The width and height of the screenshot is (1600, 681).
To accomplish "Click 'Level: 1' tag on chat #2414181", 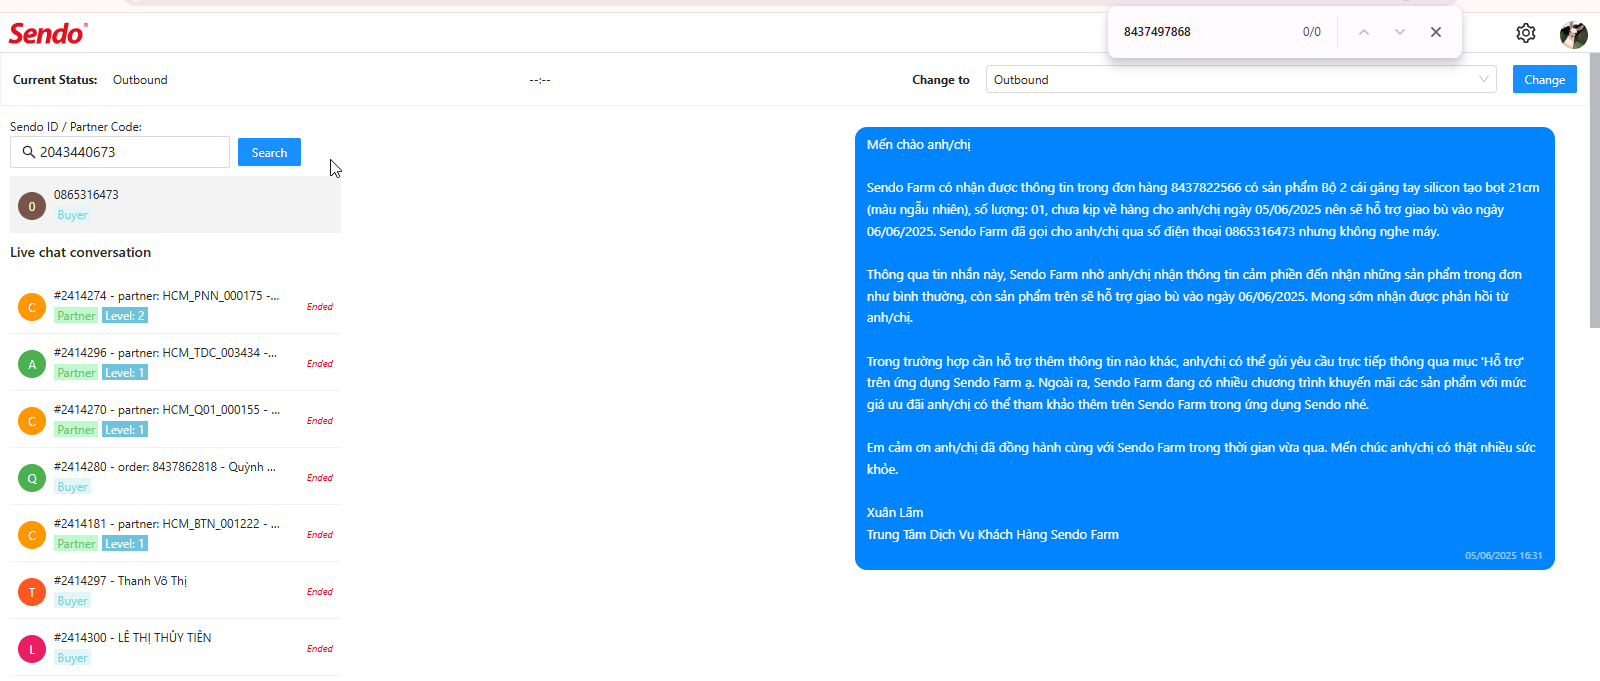I will pos(125,544).
